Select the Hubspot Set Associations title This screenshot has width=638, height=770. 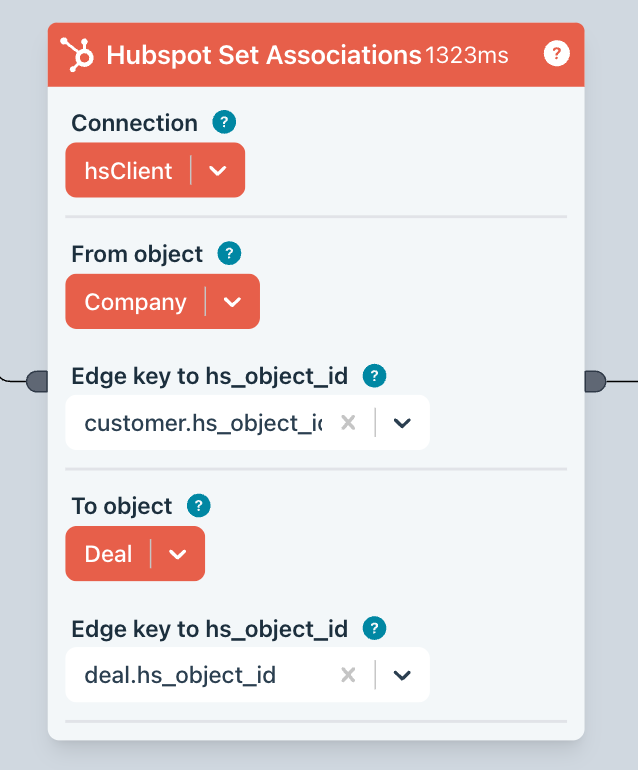[x=263, y=55]
